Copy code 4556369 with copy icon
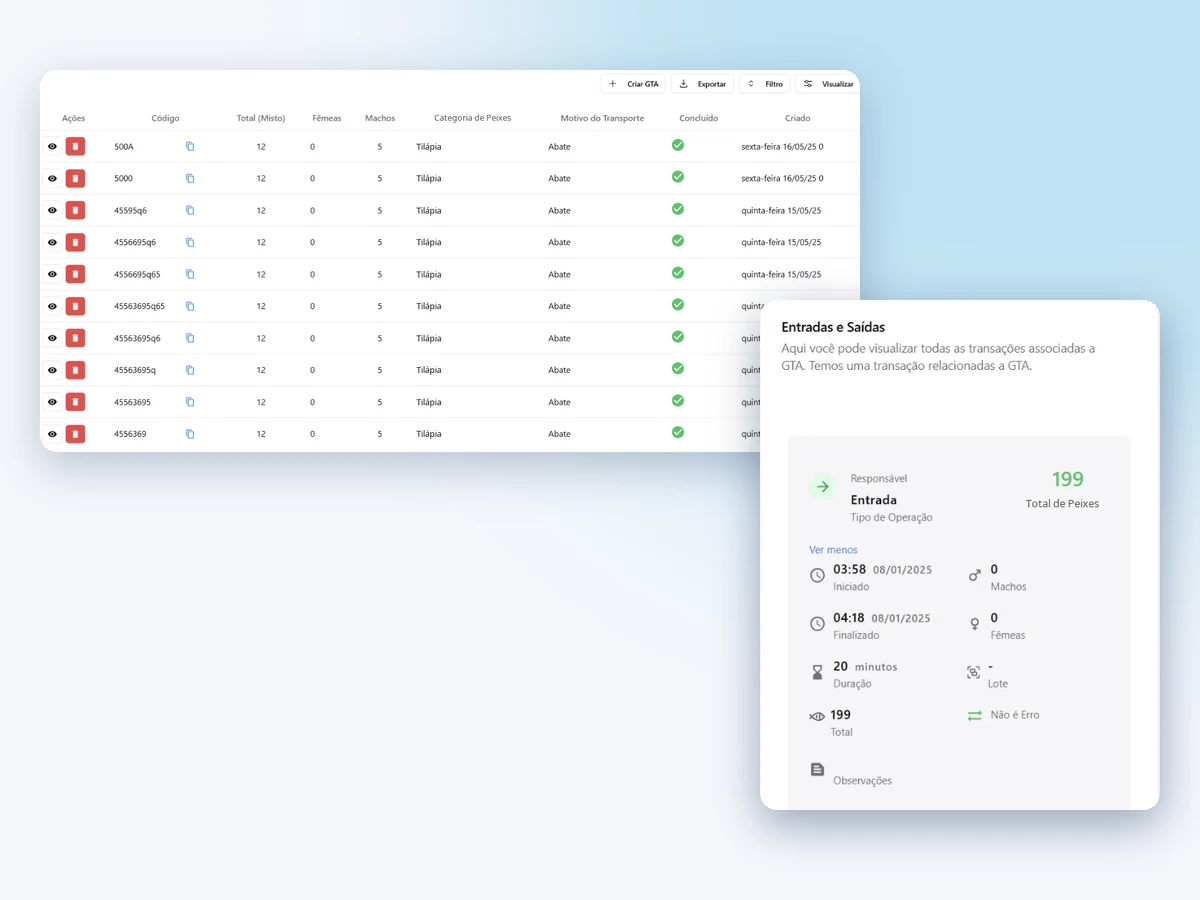 (x=190, y=434)
